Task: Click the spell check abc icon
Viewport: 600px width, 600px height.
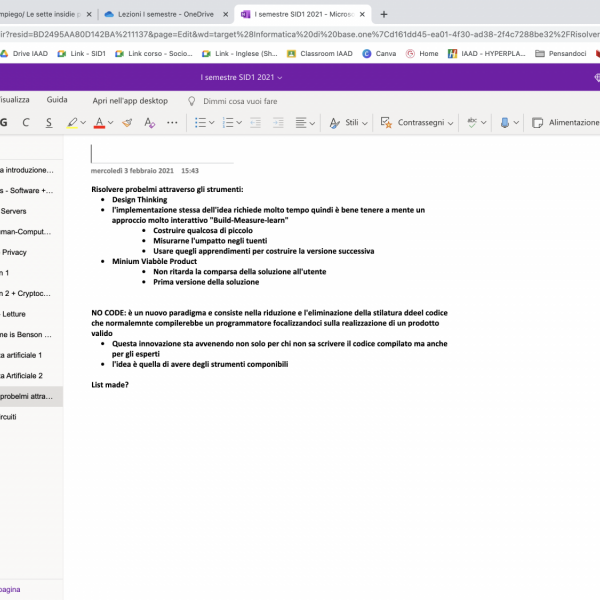Action: tap(472, 122)
